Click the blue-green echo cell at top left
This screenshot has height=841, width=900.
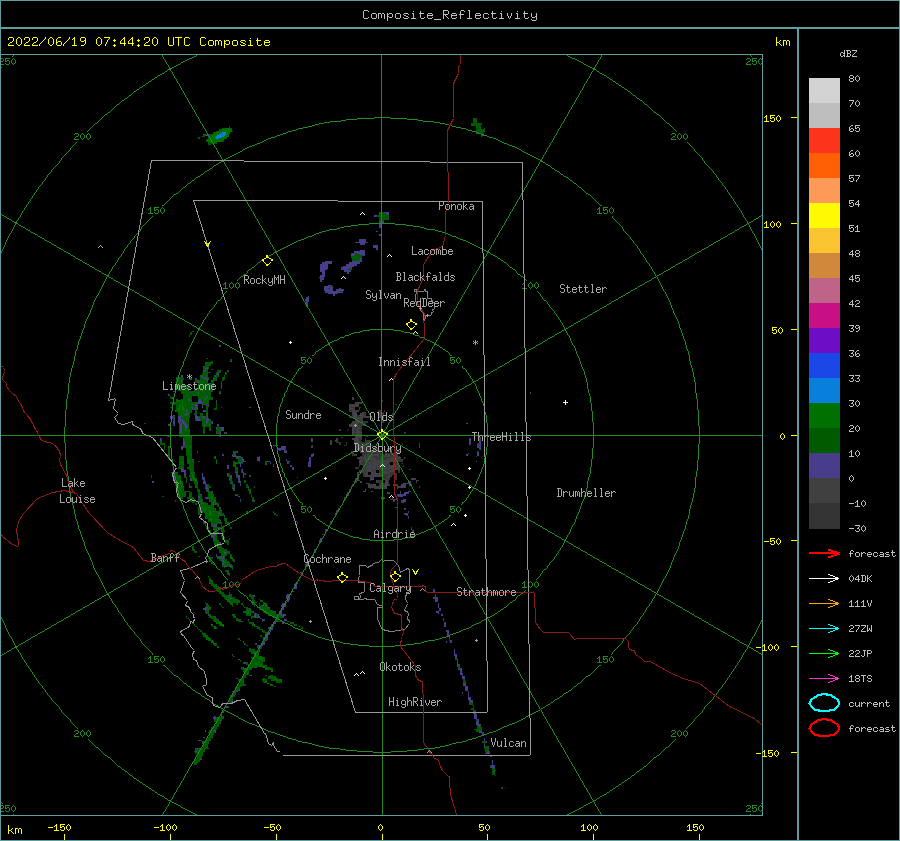click(x=219, y=135)
